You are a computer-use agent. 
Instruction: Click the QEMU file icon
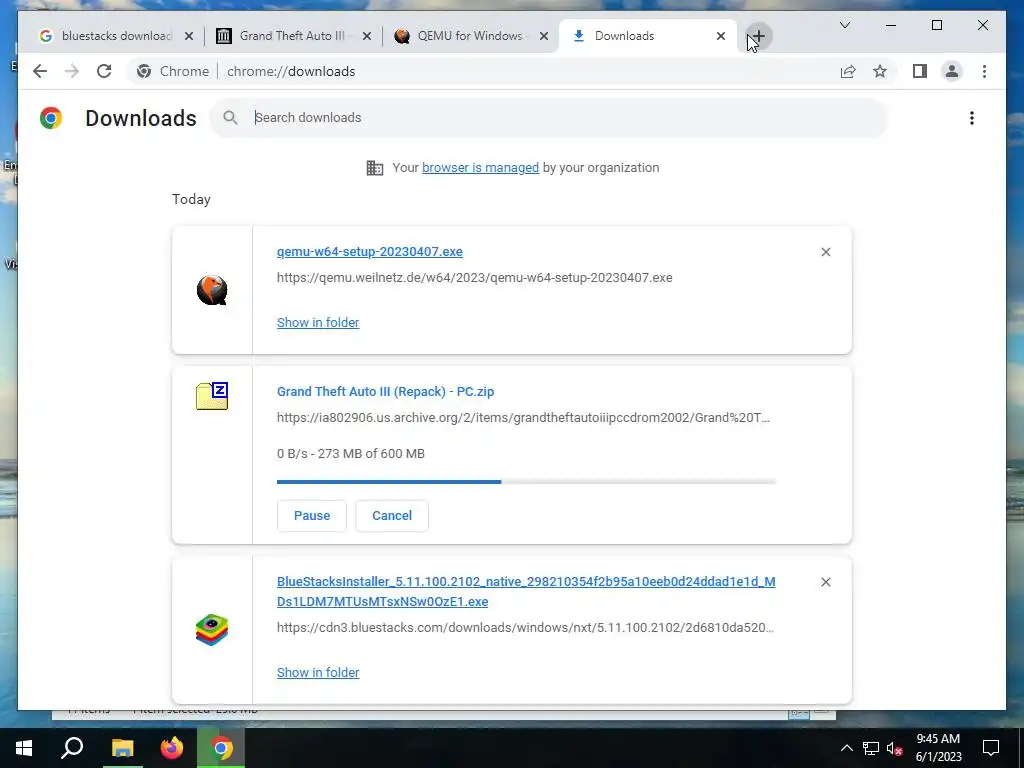tap(212, 290)
